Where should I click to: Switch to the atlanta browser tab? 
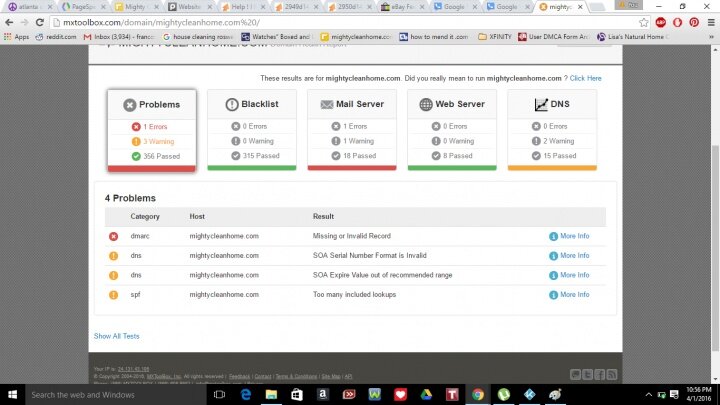(x=28, y=7)
